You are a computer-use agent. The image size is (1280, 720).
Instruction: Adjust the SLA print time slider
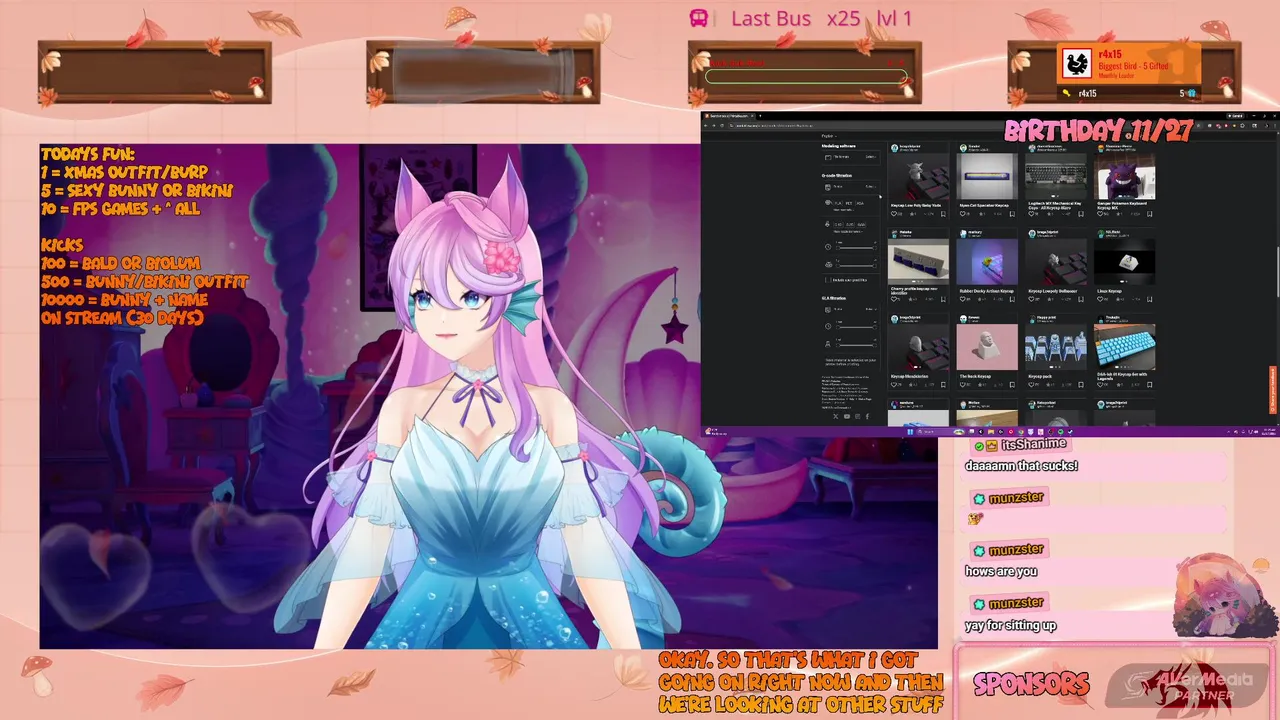point(856,327)
